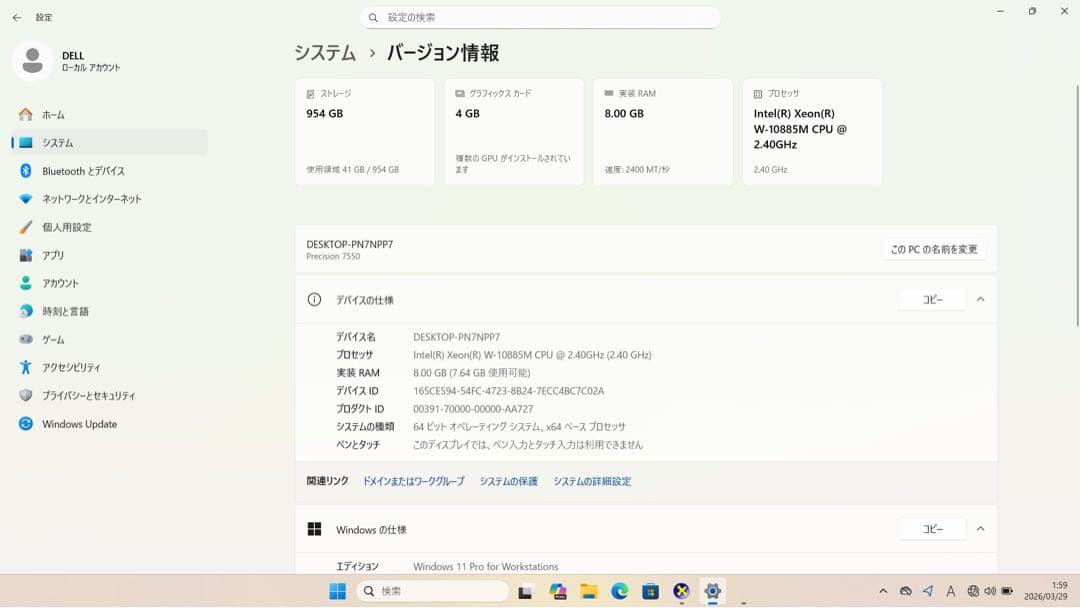
Task: Click the volume speaker tray icon
Action: (990, 591)
